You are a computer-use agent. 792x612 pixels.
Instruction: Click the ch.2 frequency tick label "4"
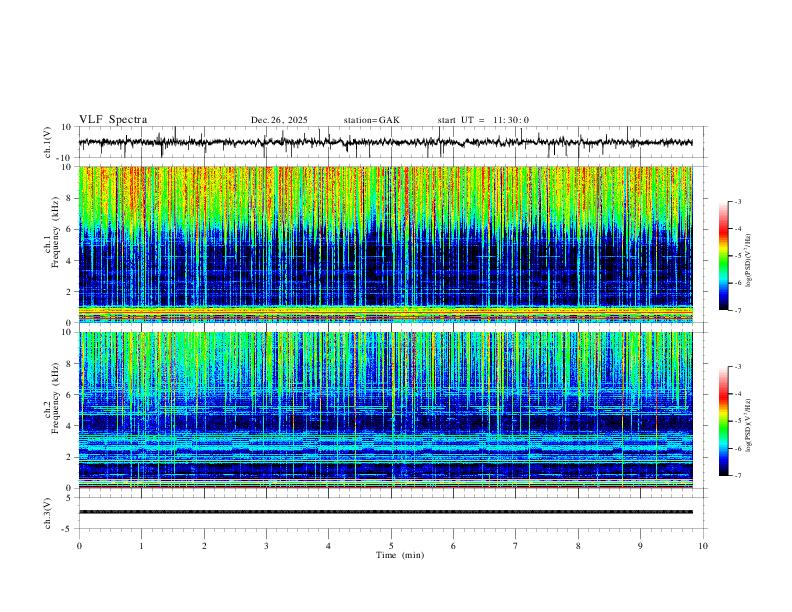[x=70, y=426]
